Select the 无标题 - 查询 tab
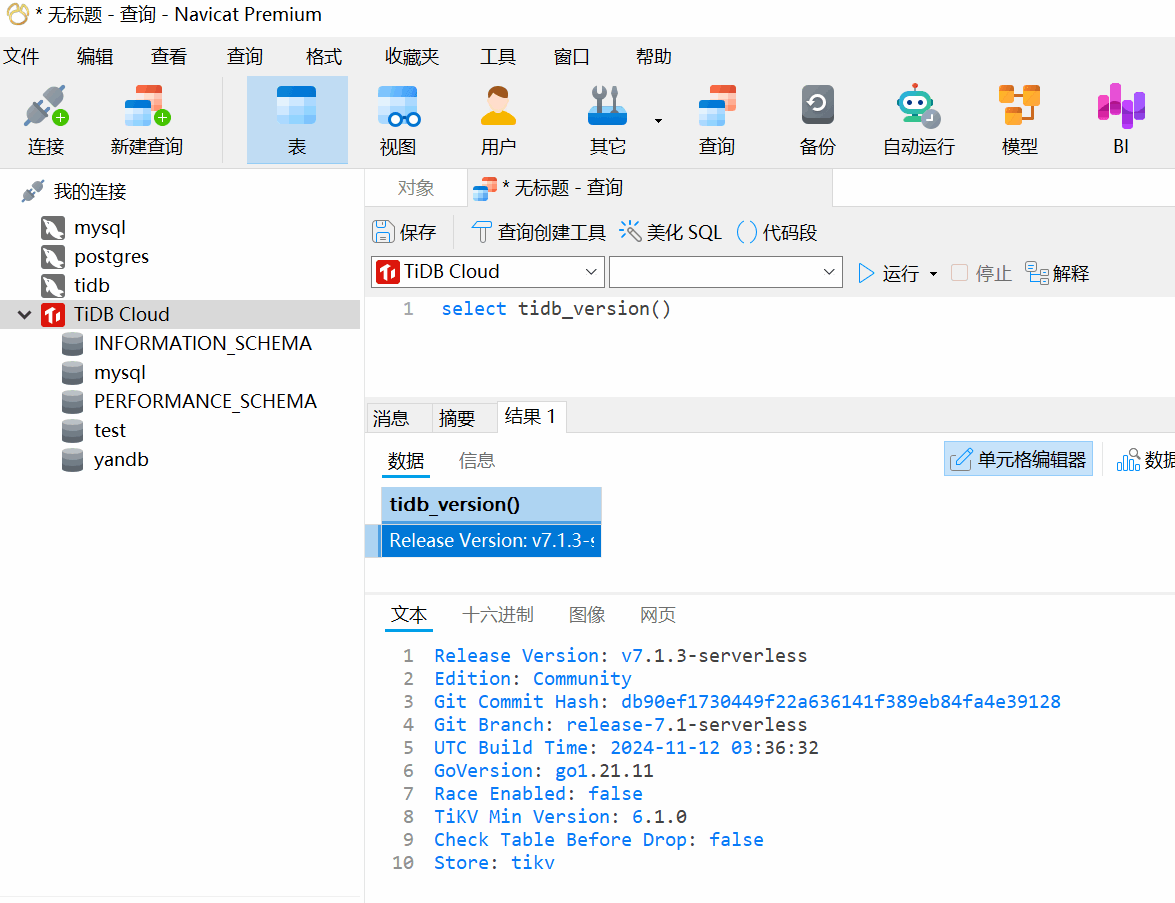 point(650,188)
